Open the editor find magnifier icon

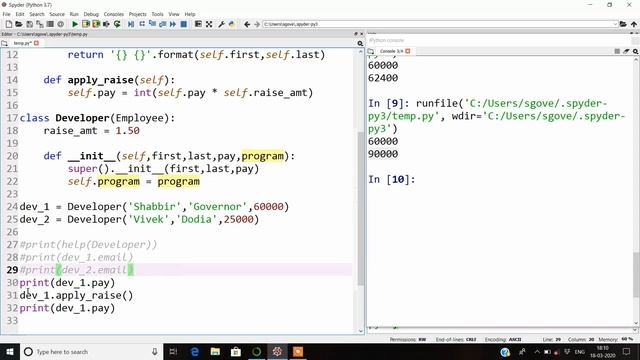[x=360, y=43]
